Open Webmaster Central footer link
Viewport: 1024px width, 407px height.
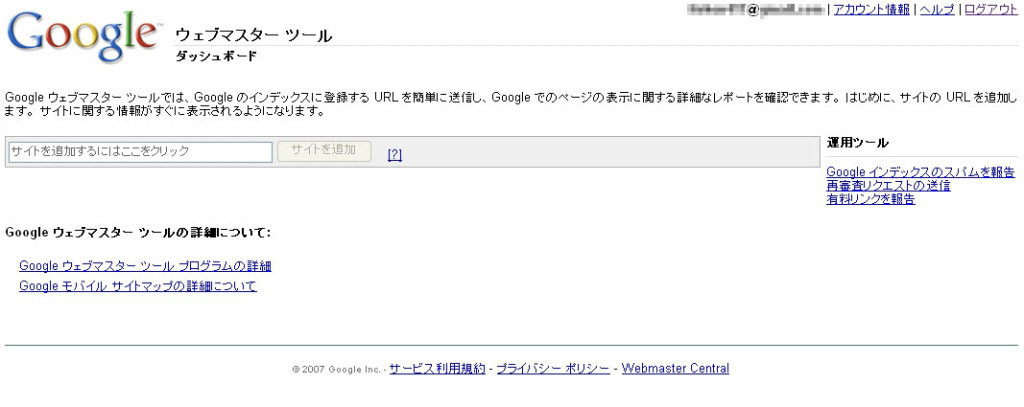pos(675,368)
